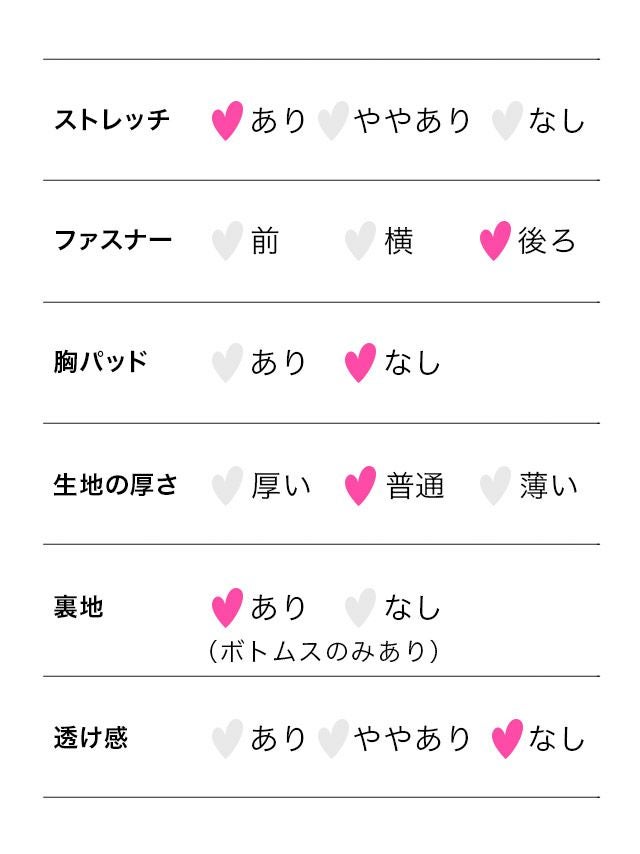640x854 pixels.
Task: Select the pink heart for 裏地 あり
Action: coord(228,607)
